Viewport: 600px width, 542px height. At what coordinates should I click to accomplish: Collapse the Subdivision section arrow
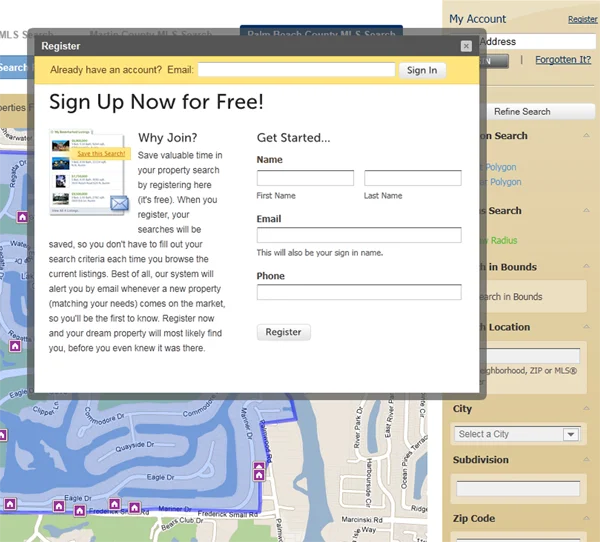(x=587, y=460)
